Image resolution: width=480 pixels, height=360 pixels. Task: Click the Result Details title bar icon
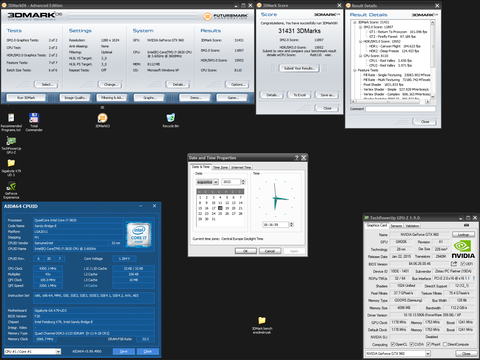[x=348, y=5]
